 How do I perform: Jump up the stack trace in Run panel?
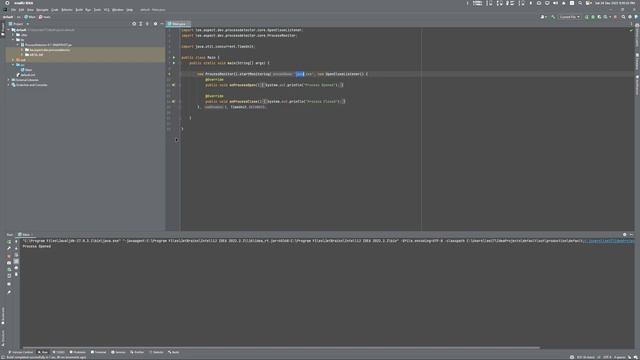pyautogui.click(x=16, y=242)
